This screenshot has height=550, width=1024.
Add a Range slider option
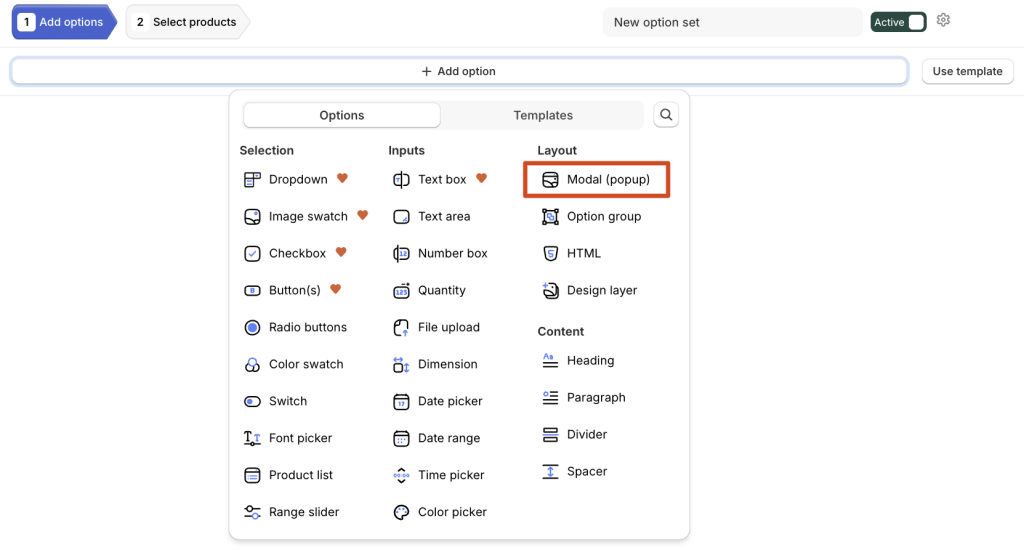point(291,512)
